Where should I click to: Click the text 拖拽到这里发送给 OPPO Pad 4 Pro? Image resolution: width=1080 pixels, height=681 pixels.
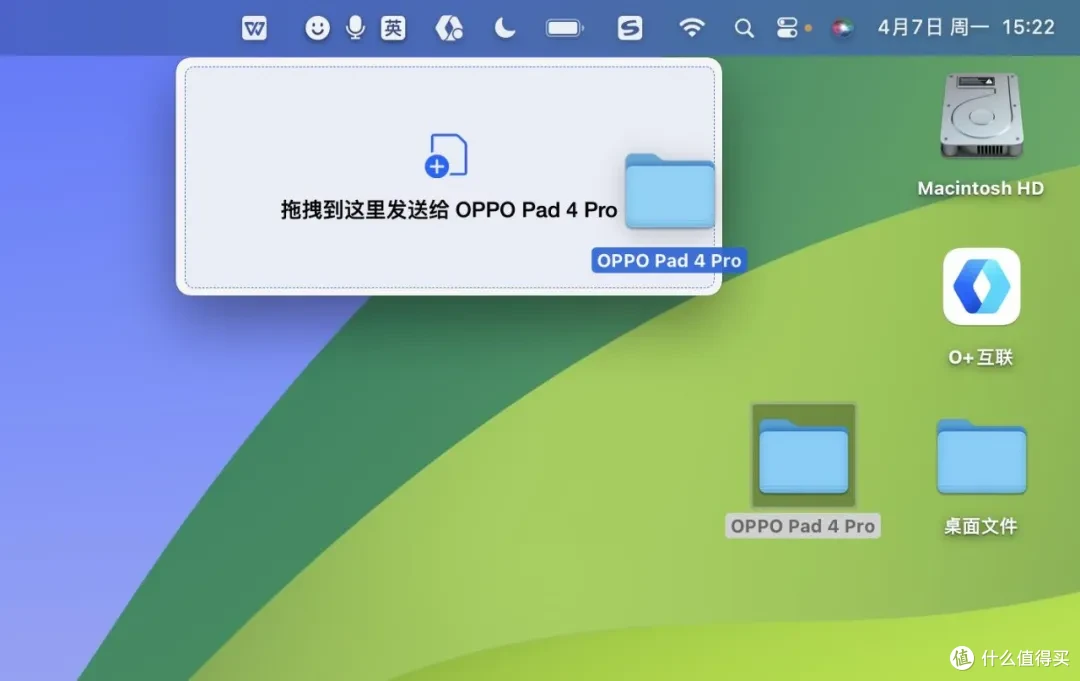[x=448, y=209]
